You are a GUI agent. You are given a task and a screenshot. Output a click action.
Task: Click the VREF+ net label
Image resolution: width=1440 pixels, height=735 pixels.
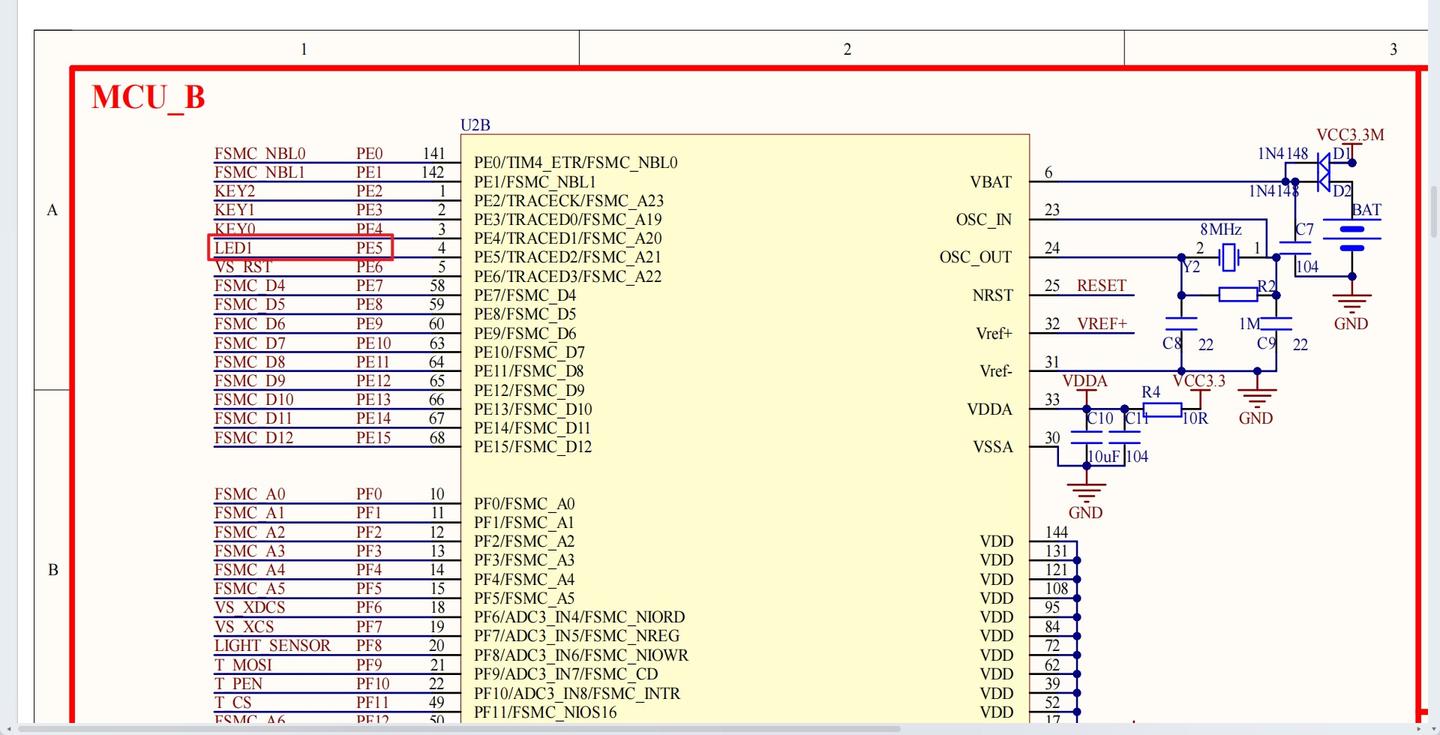pyautogui.click(x=1101, y=324)
